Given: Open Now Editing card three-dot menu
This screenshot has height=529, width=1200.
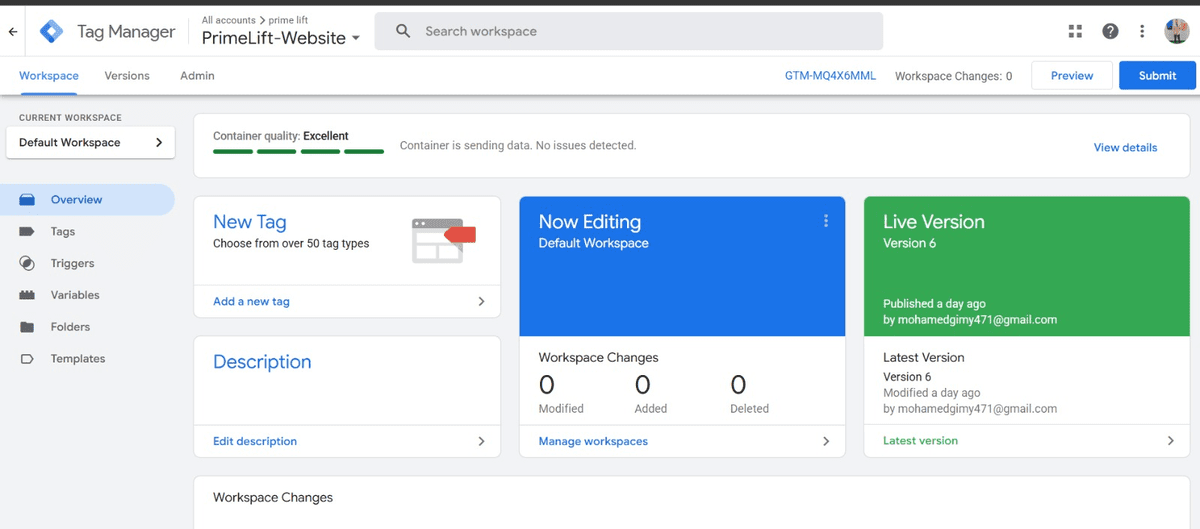Looking at the screenshot, I should pyautogui.click(x=825, y=221).
